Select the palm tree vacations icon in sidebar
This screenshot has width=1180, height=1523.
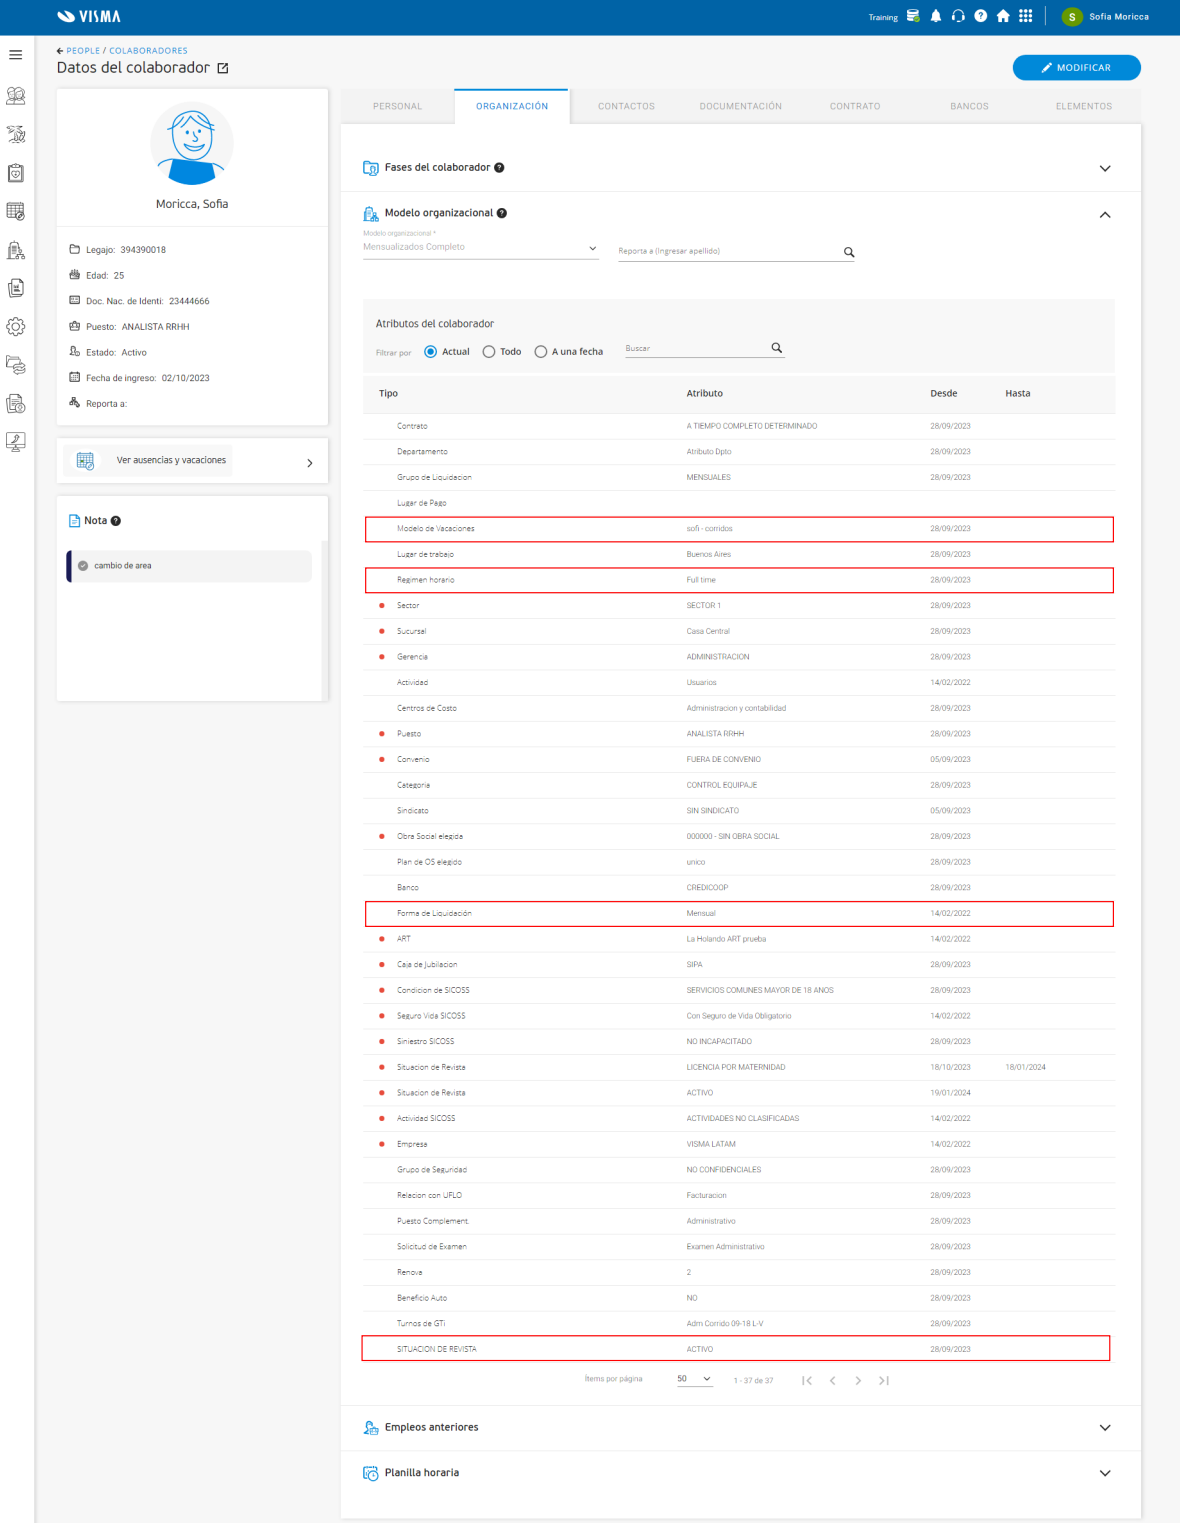coord(15,135)
